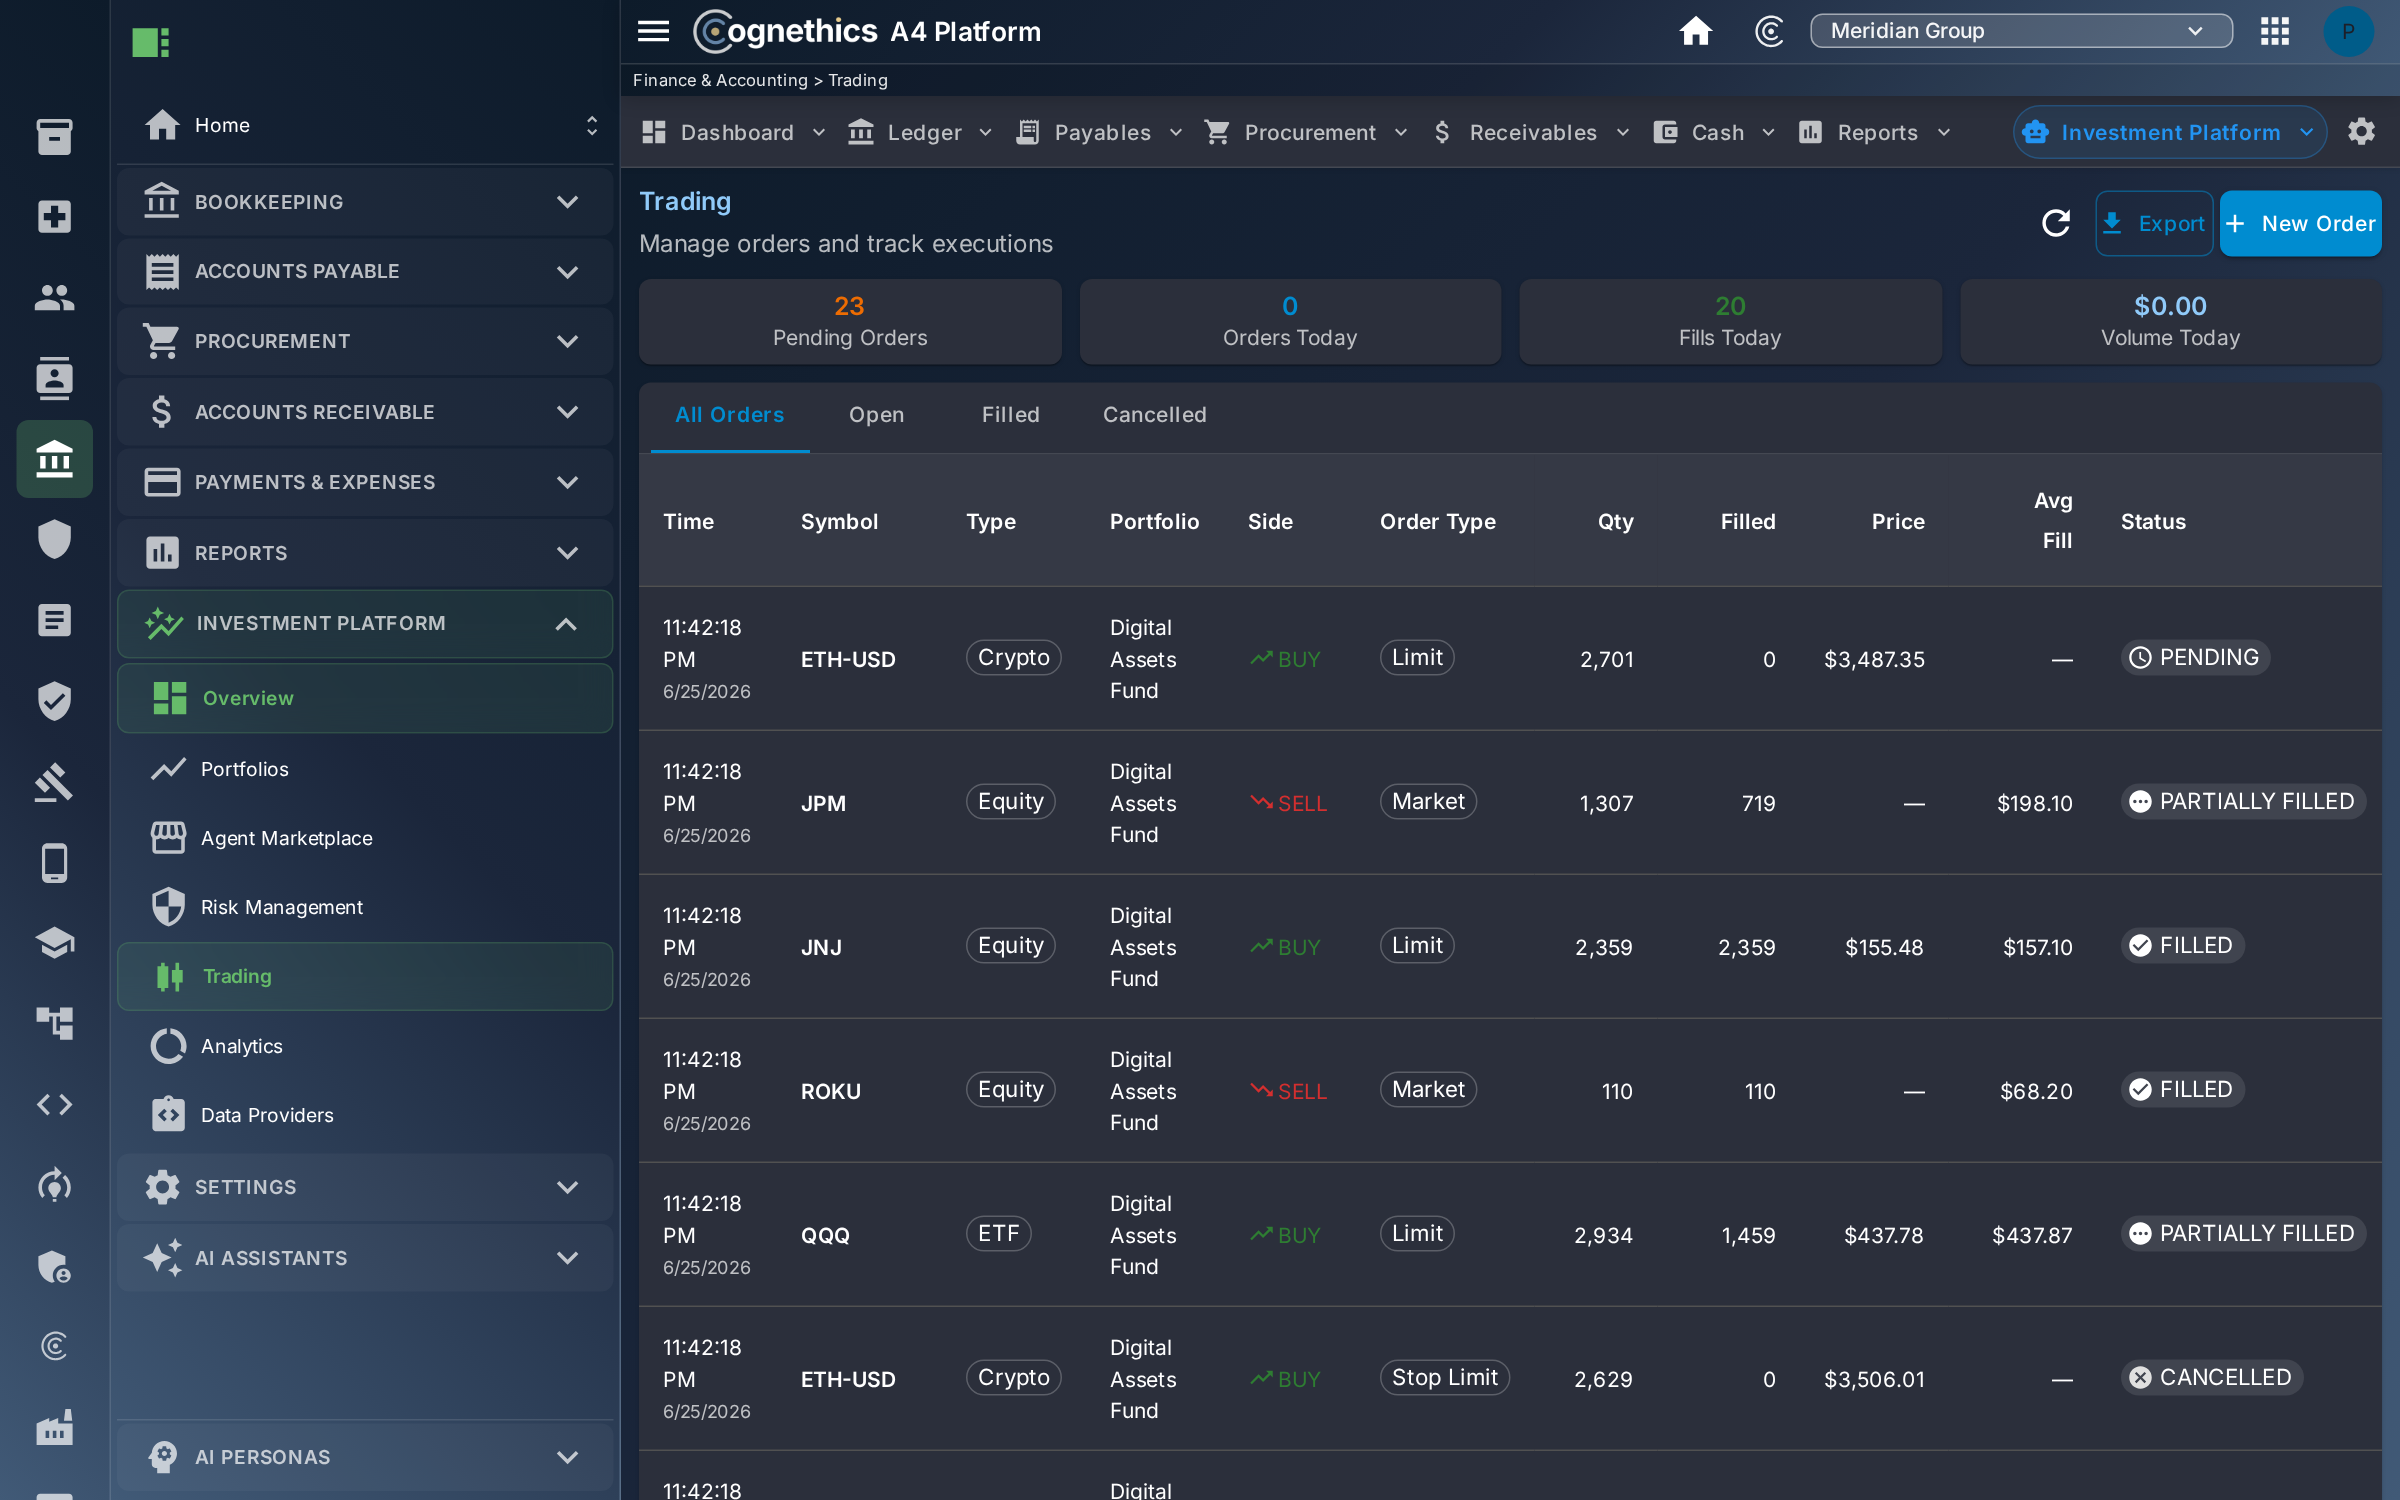The height and width of the screenshot is (1500, 2400).
Task: Open the document lines icon in left rail
Action: (x=54, y=620)
